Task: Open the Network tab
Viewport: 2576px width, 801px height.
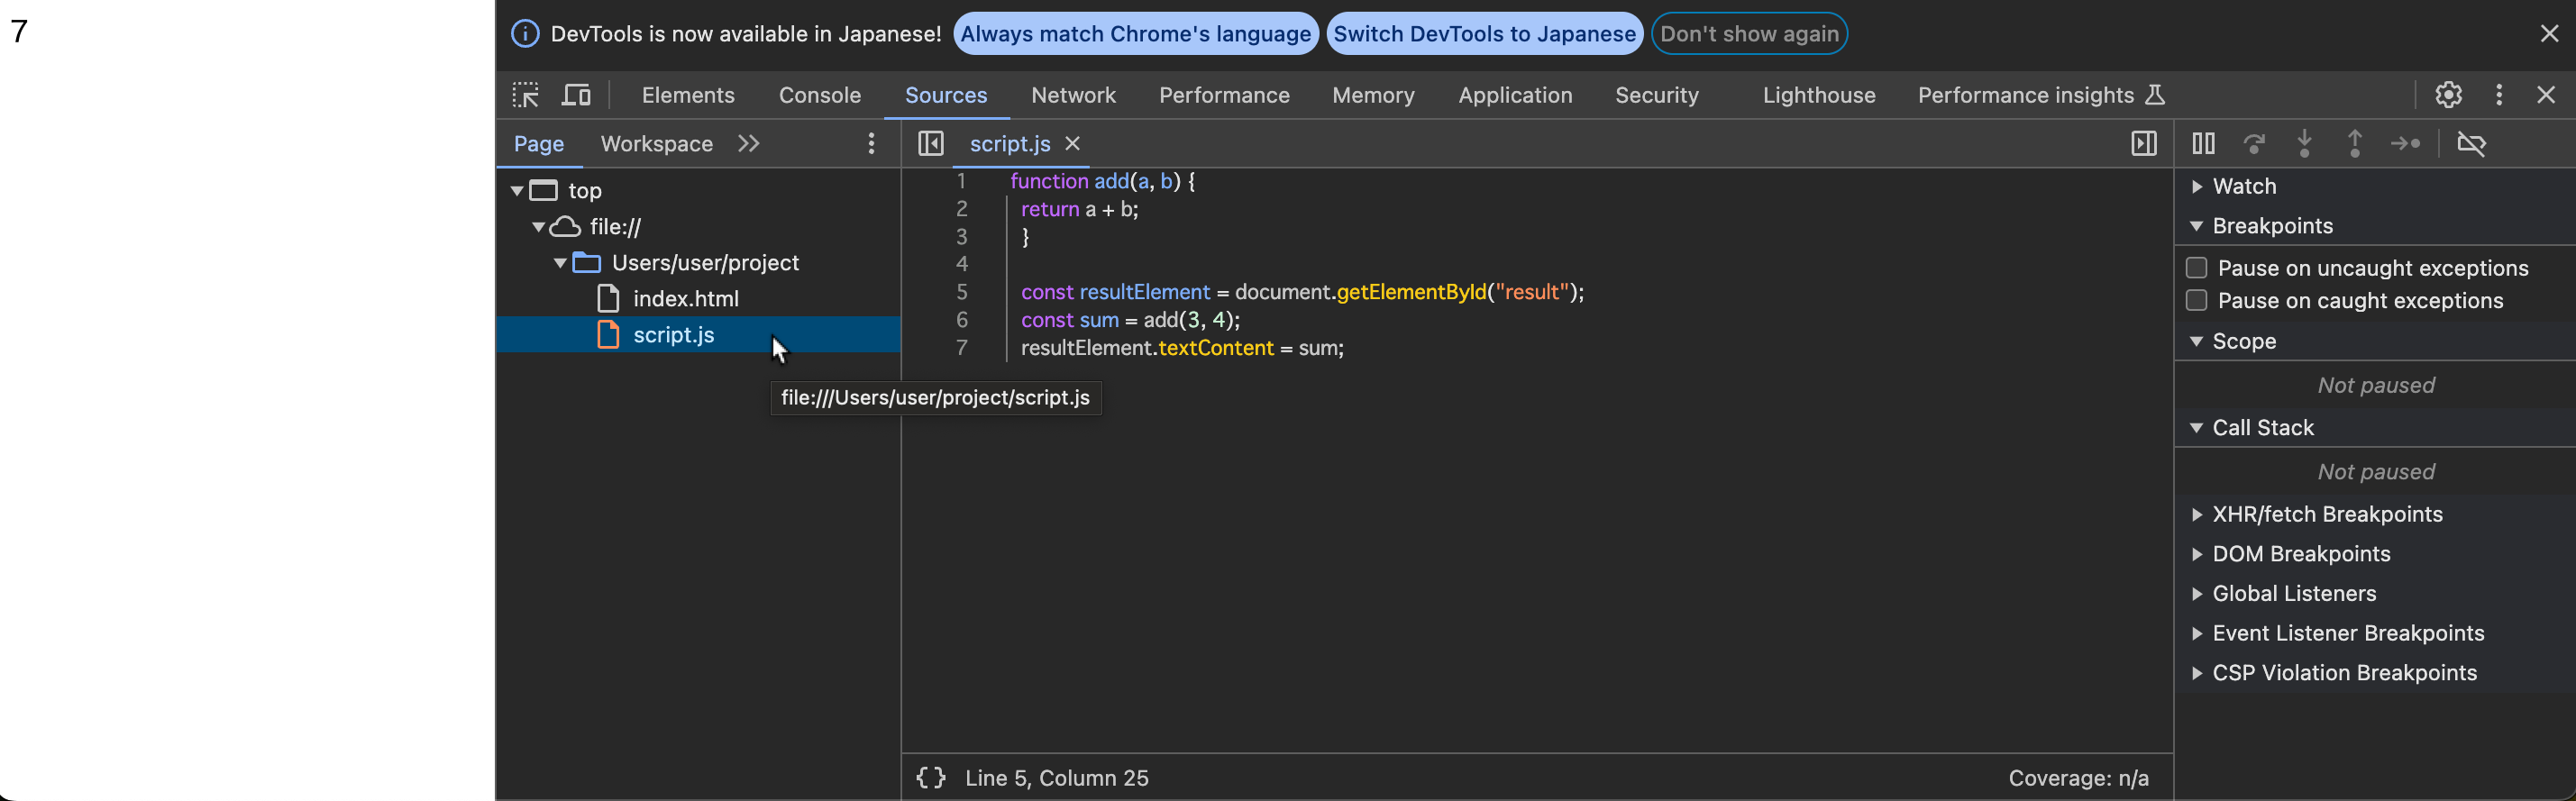Action: click(1072, 95)
